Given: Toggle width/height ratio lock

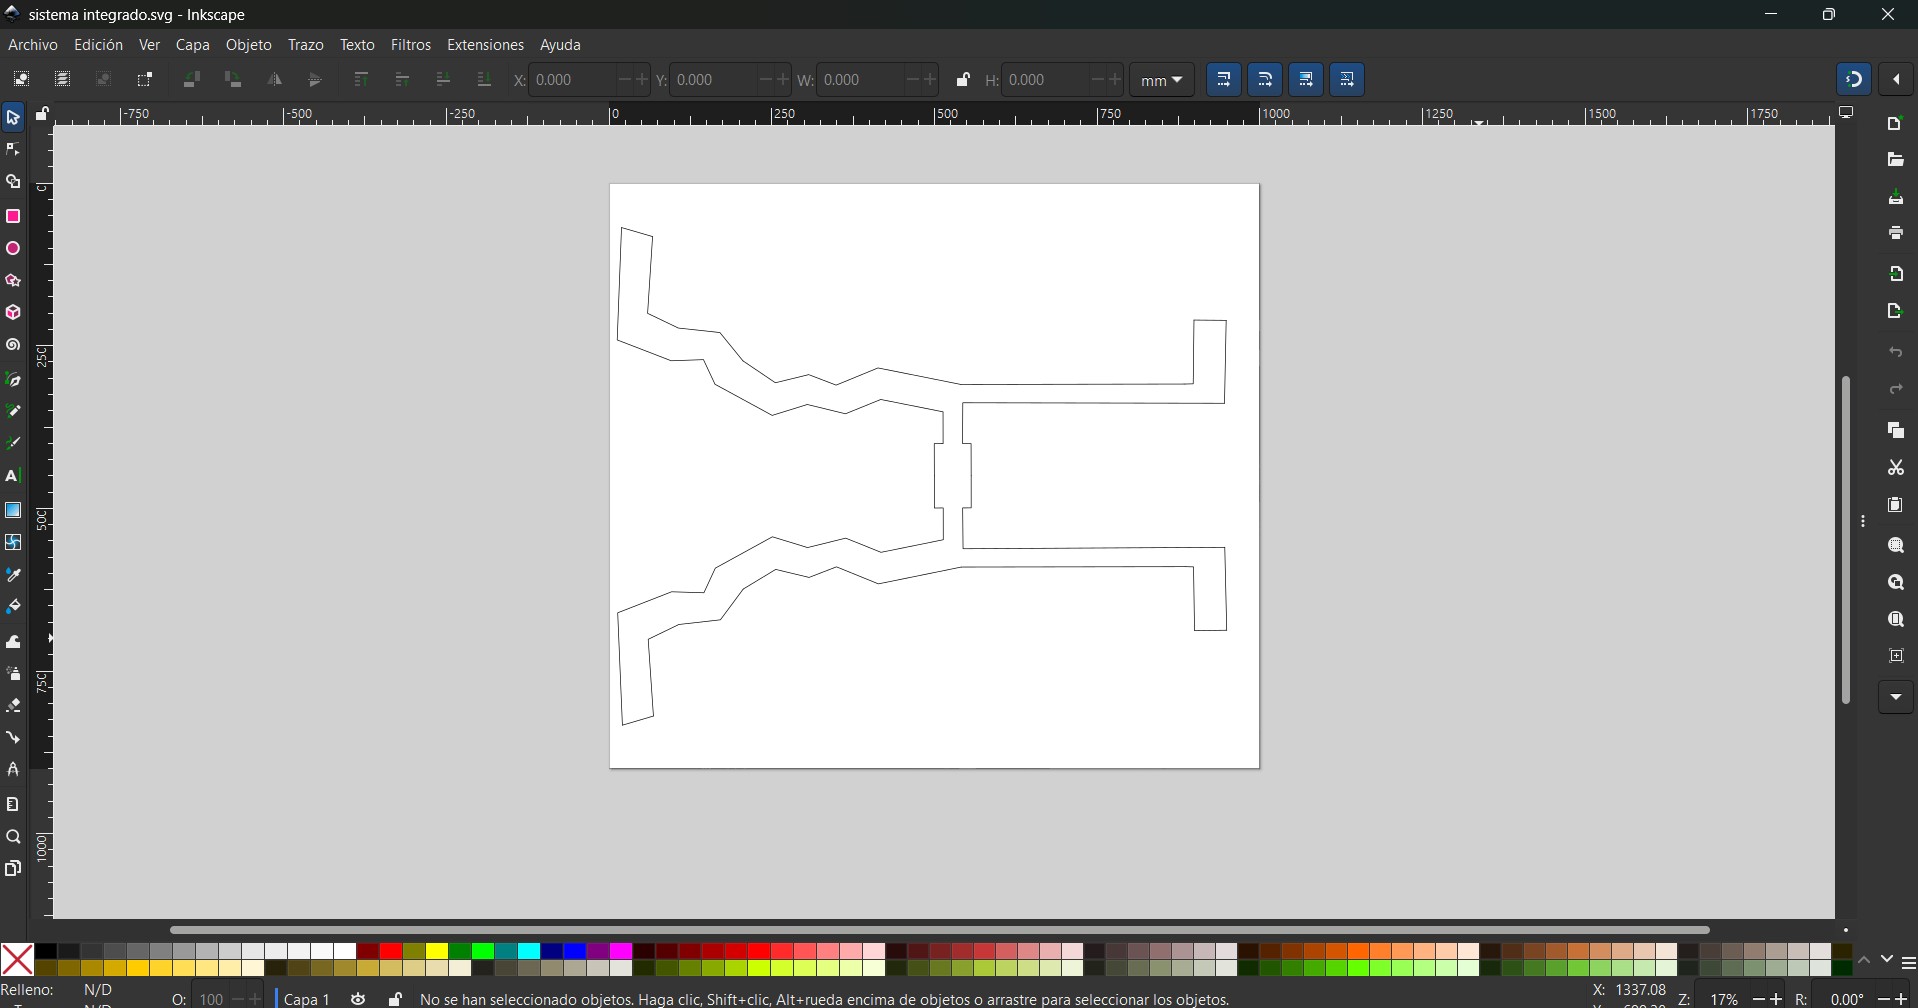Looking at the screenshot, I should 963,80.
